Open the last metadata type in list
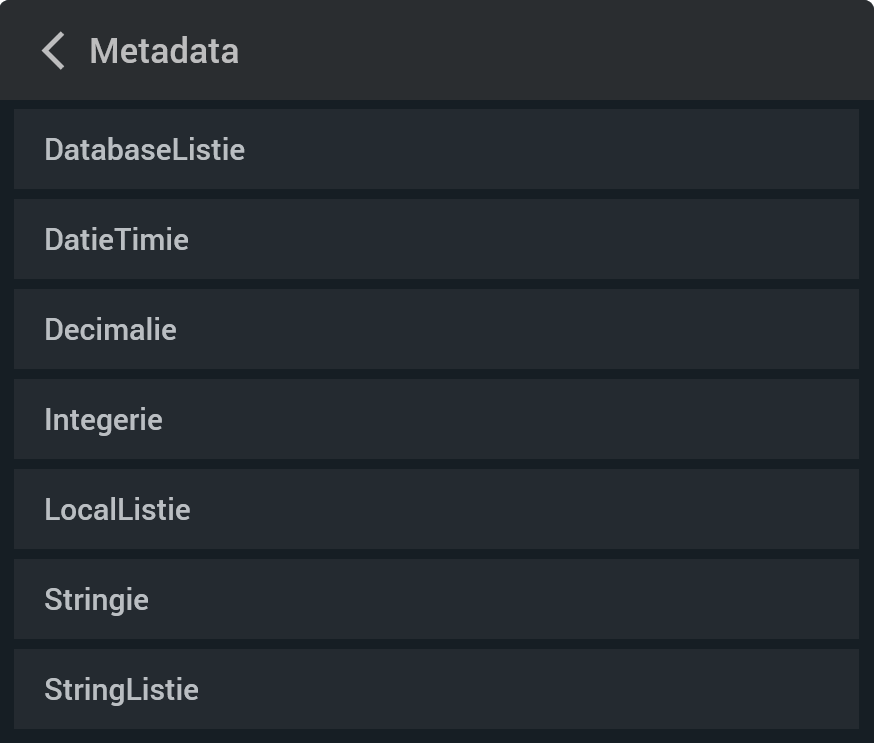Screen dimensions: 874x743 click(x=436, y=689)
